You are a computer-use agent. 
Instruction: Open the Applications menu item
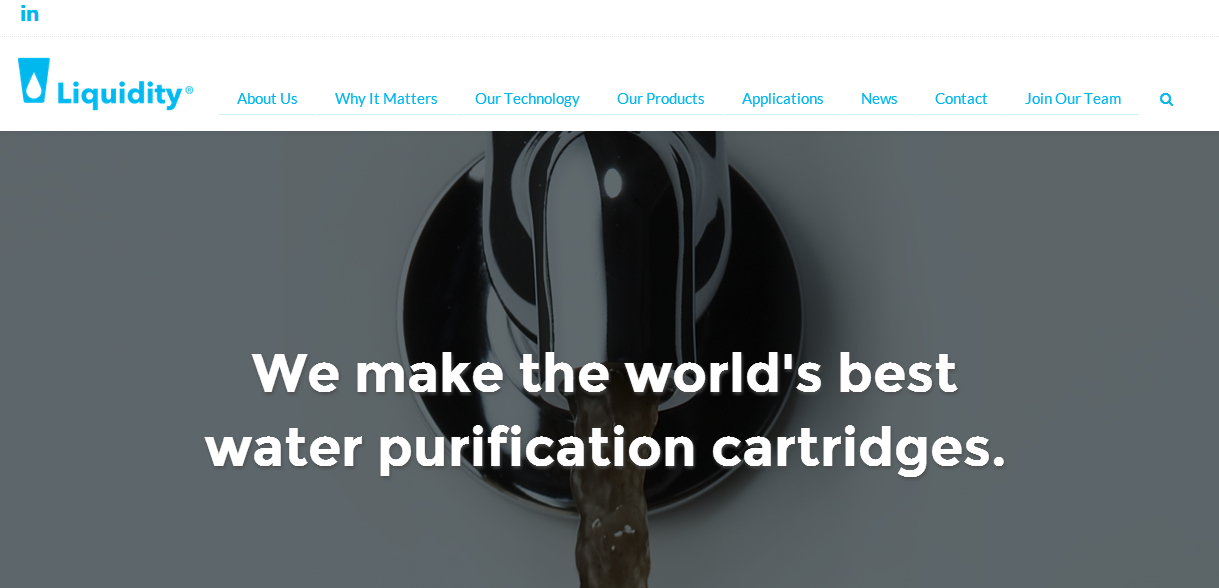click(783, 98)
